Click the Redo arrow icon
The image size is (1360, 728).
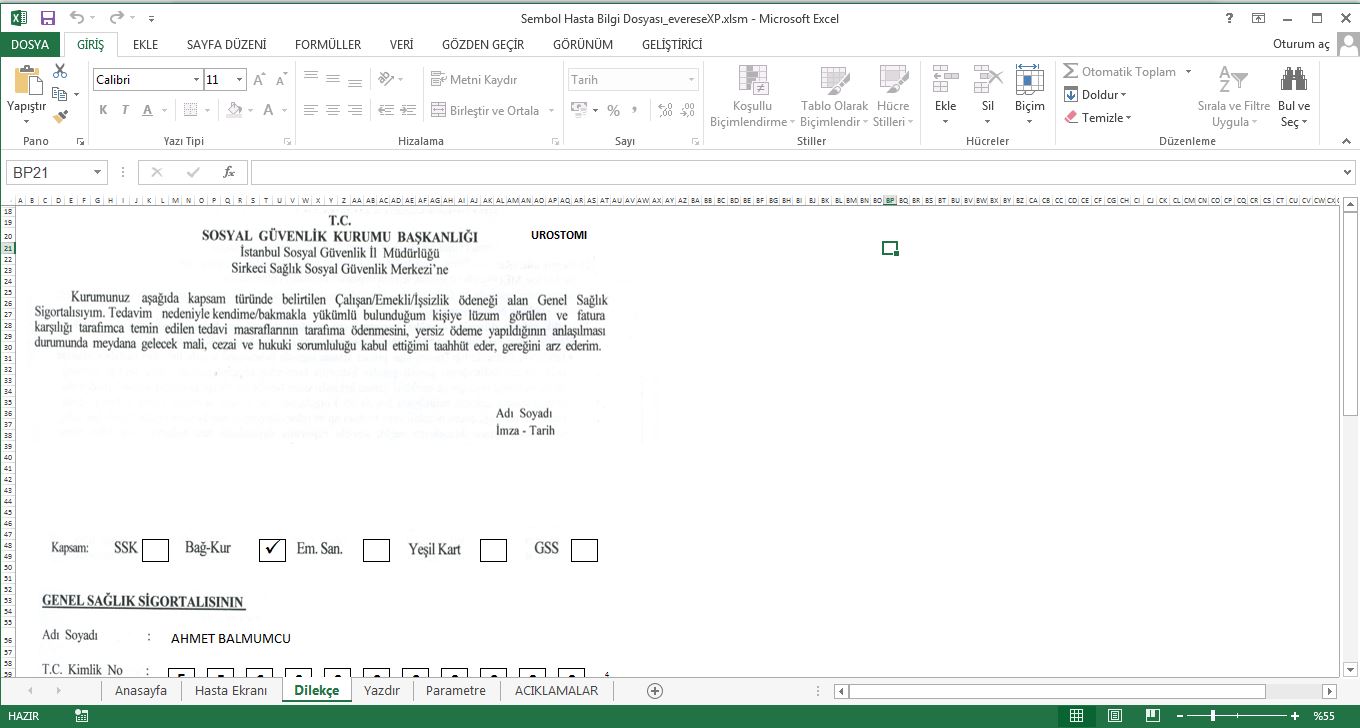116,18
